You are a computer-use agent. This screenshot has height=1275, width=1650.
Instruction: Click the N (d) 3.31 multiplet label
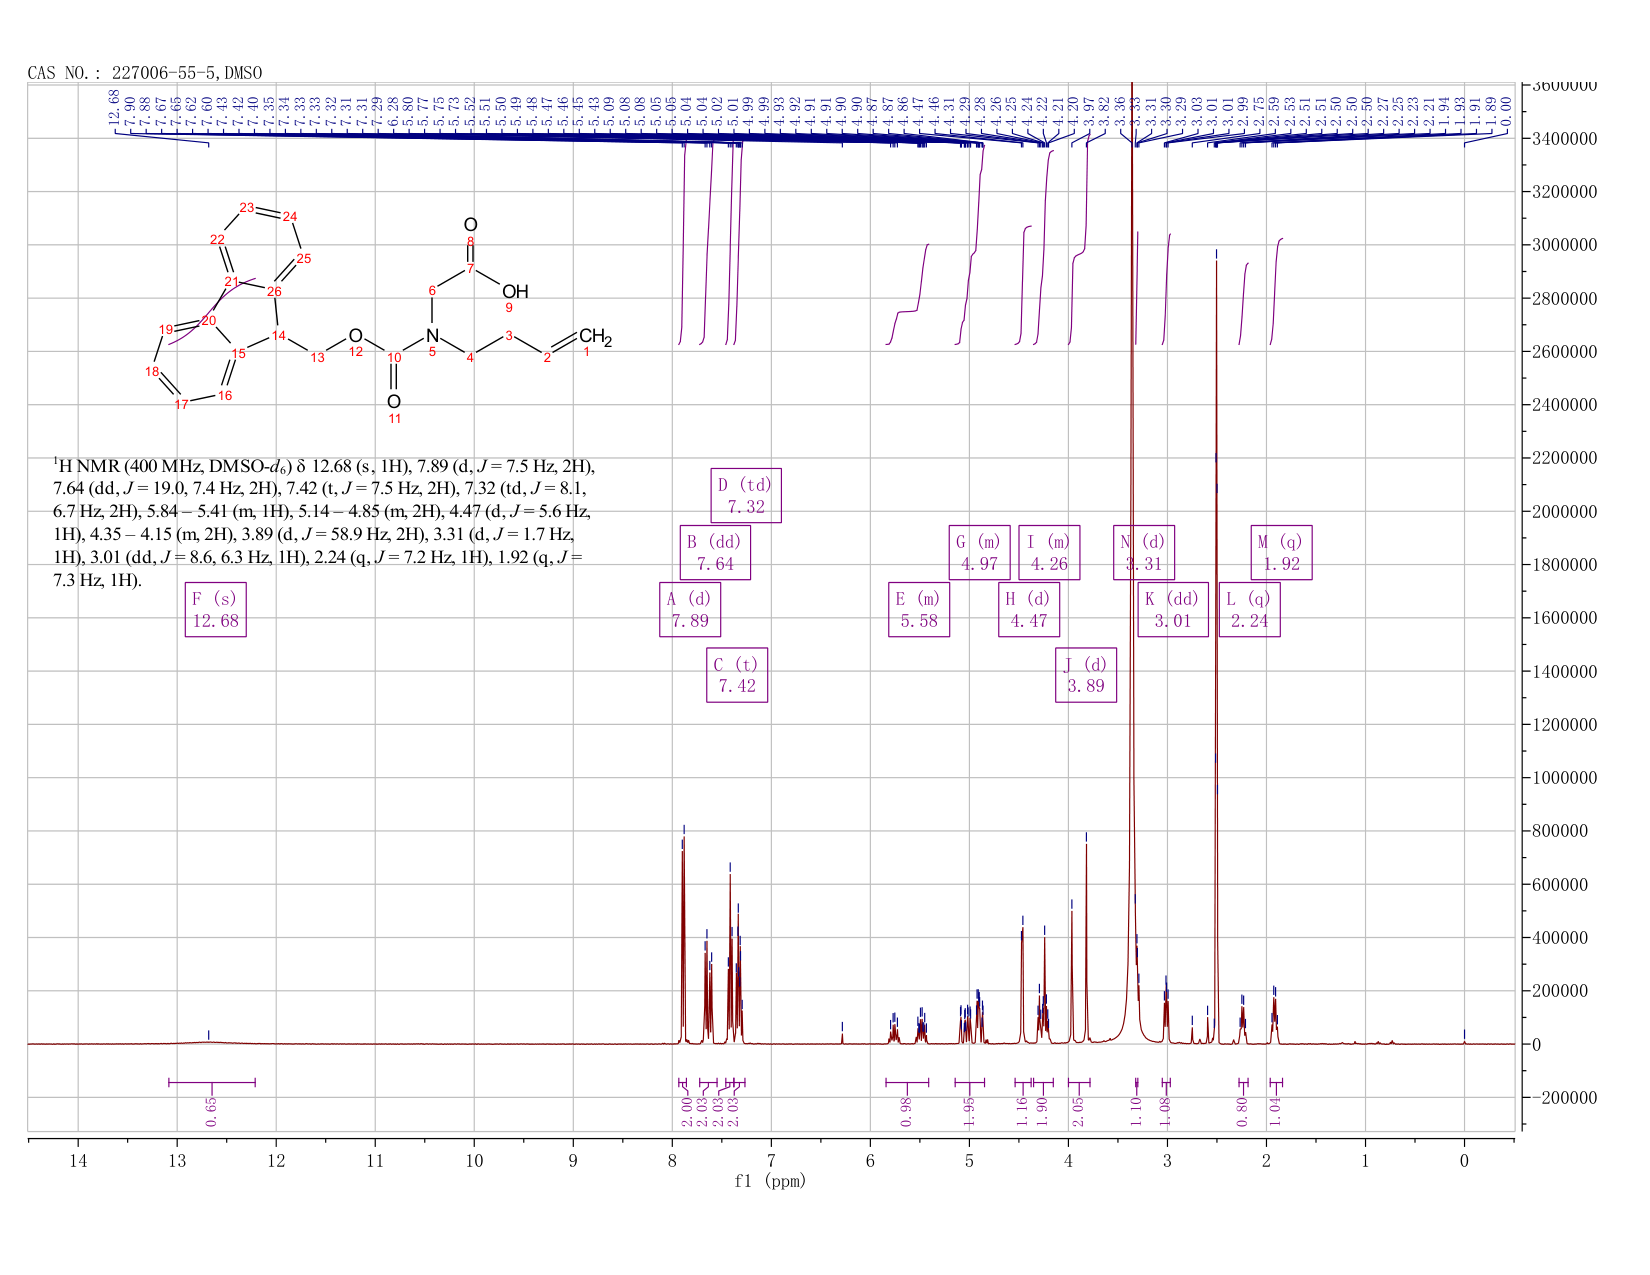[1144, 552]
